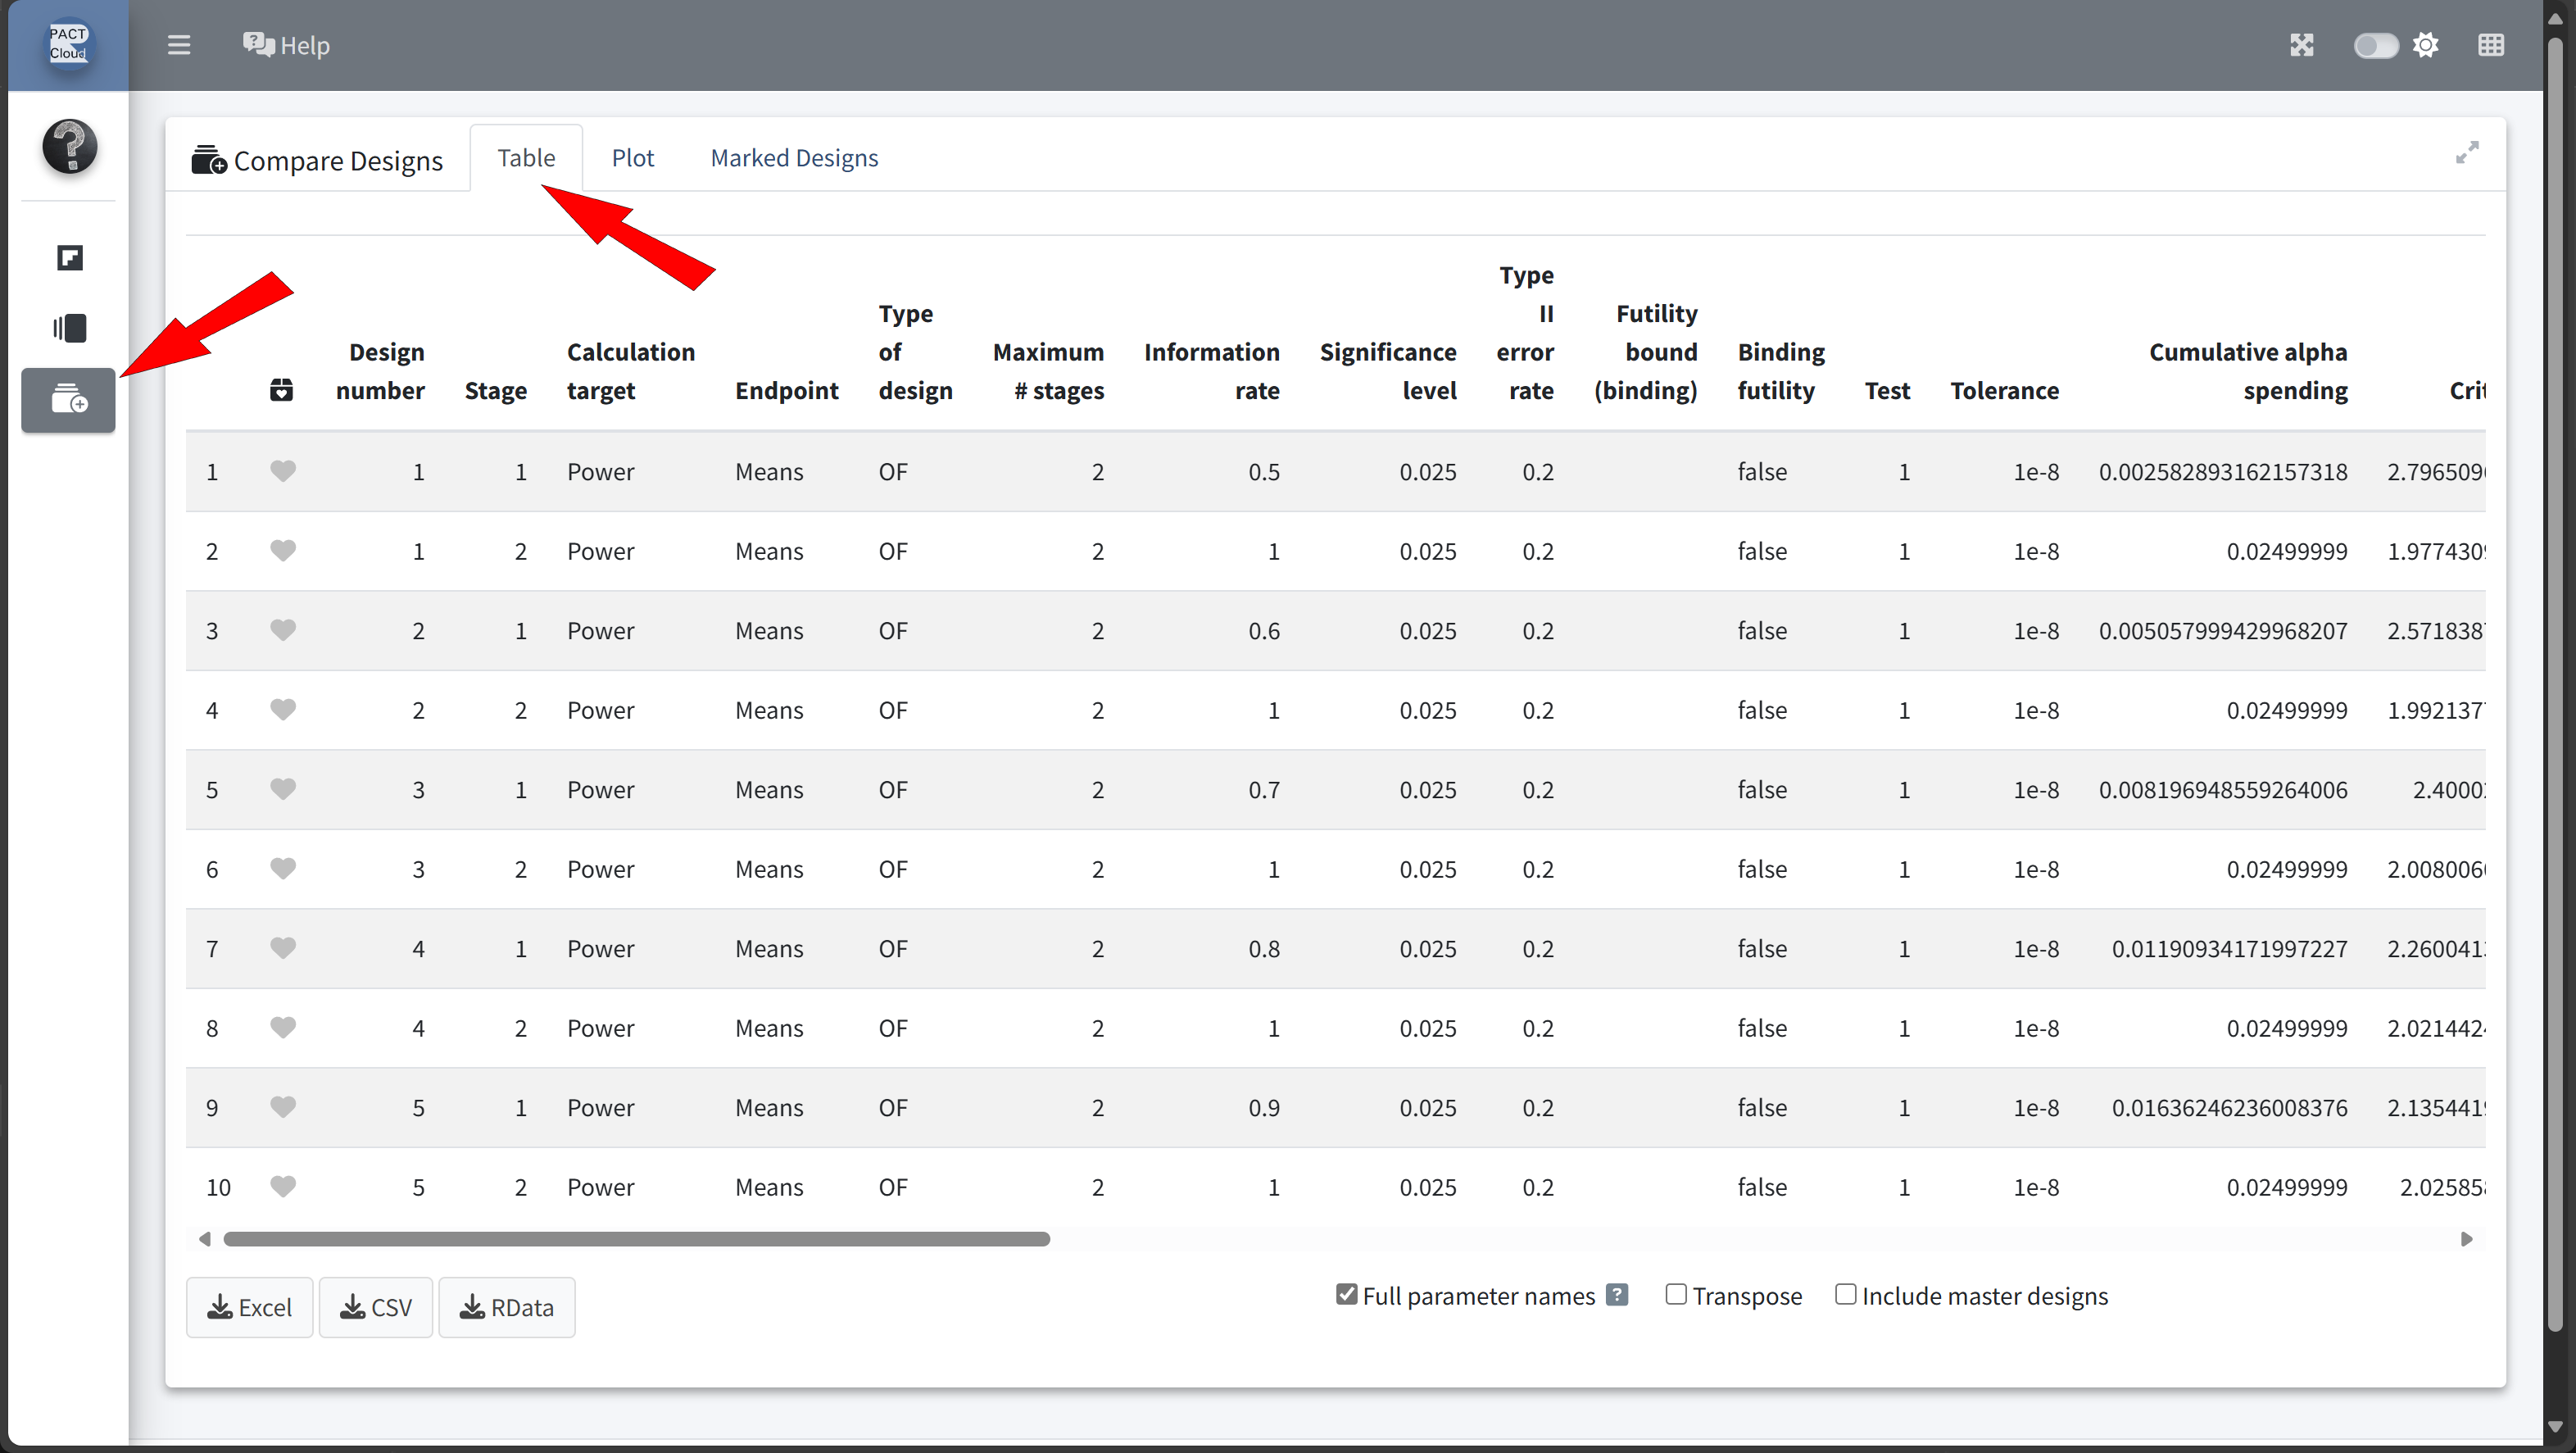The height and width of the screenshot is (1453, 2576).
Task: Open the settings gear icon
Action: pyautogui.click(x=2426, y=45)
